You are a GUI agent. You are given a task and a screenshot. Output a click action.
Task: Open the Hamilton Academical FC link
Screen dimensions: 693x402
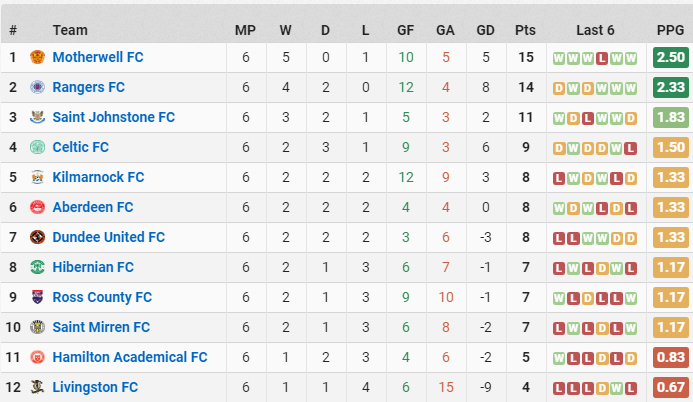pos(130,357)
